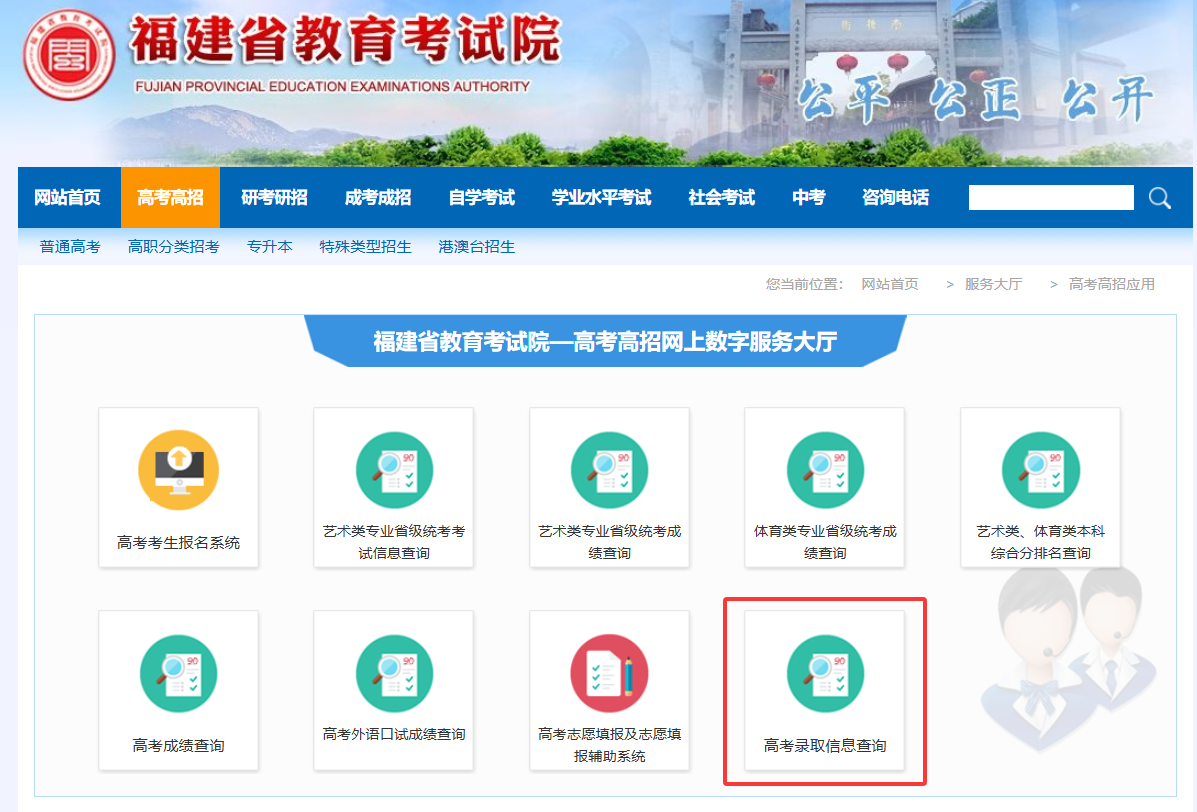
Task: Click the 艺术类、体育类本科综合分排名查询 label
Action: (1041, 542)
